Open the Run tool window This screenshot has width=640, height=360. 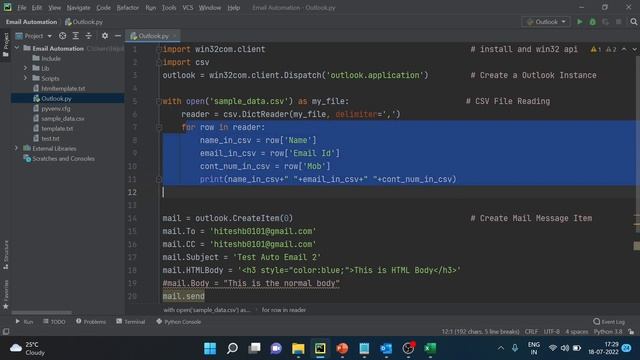[x=24, y=322]
